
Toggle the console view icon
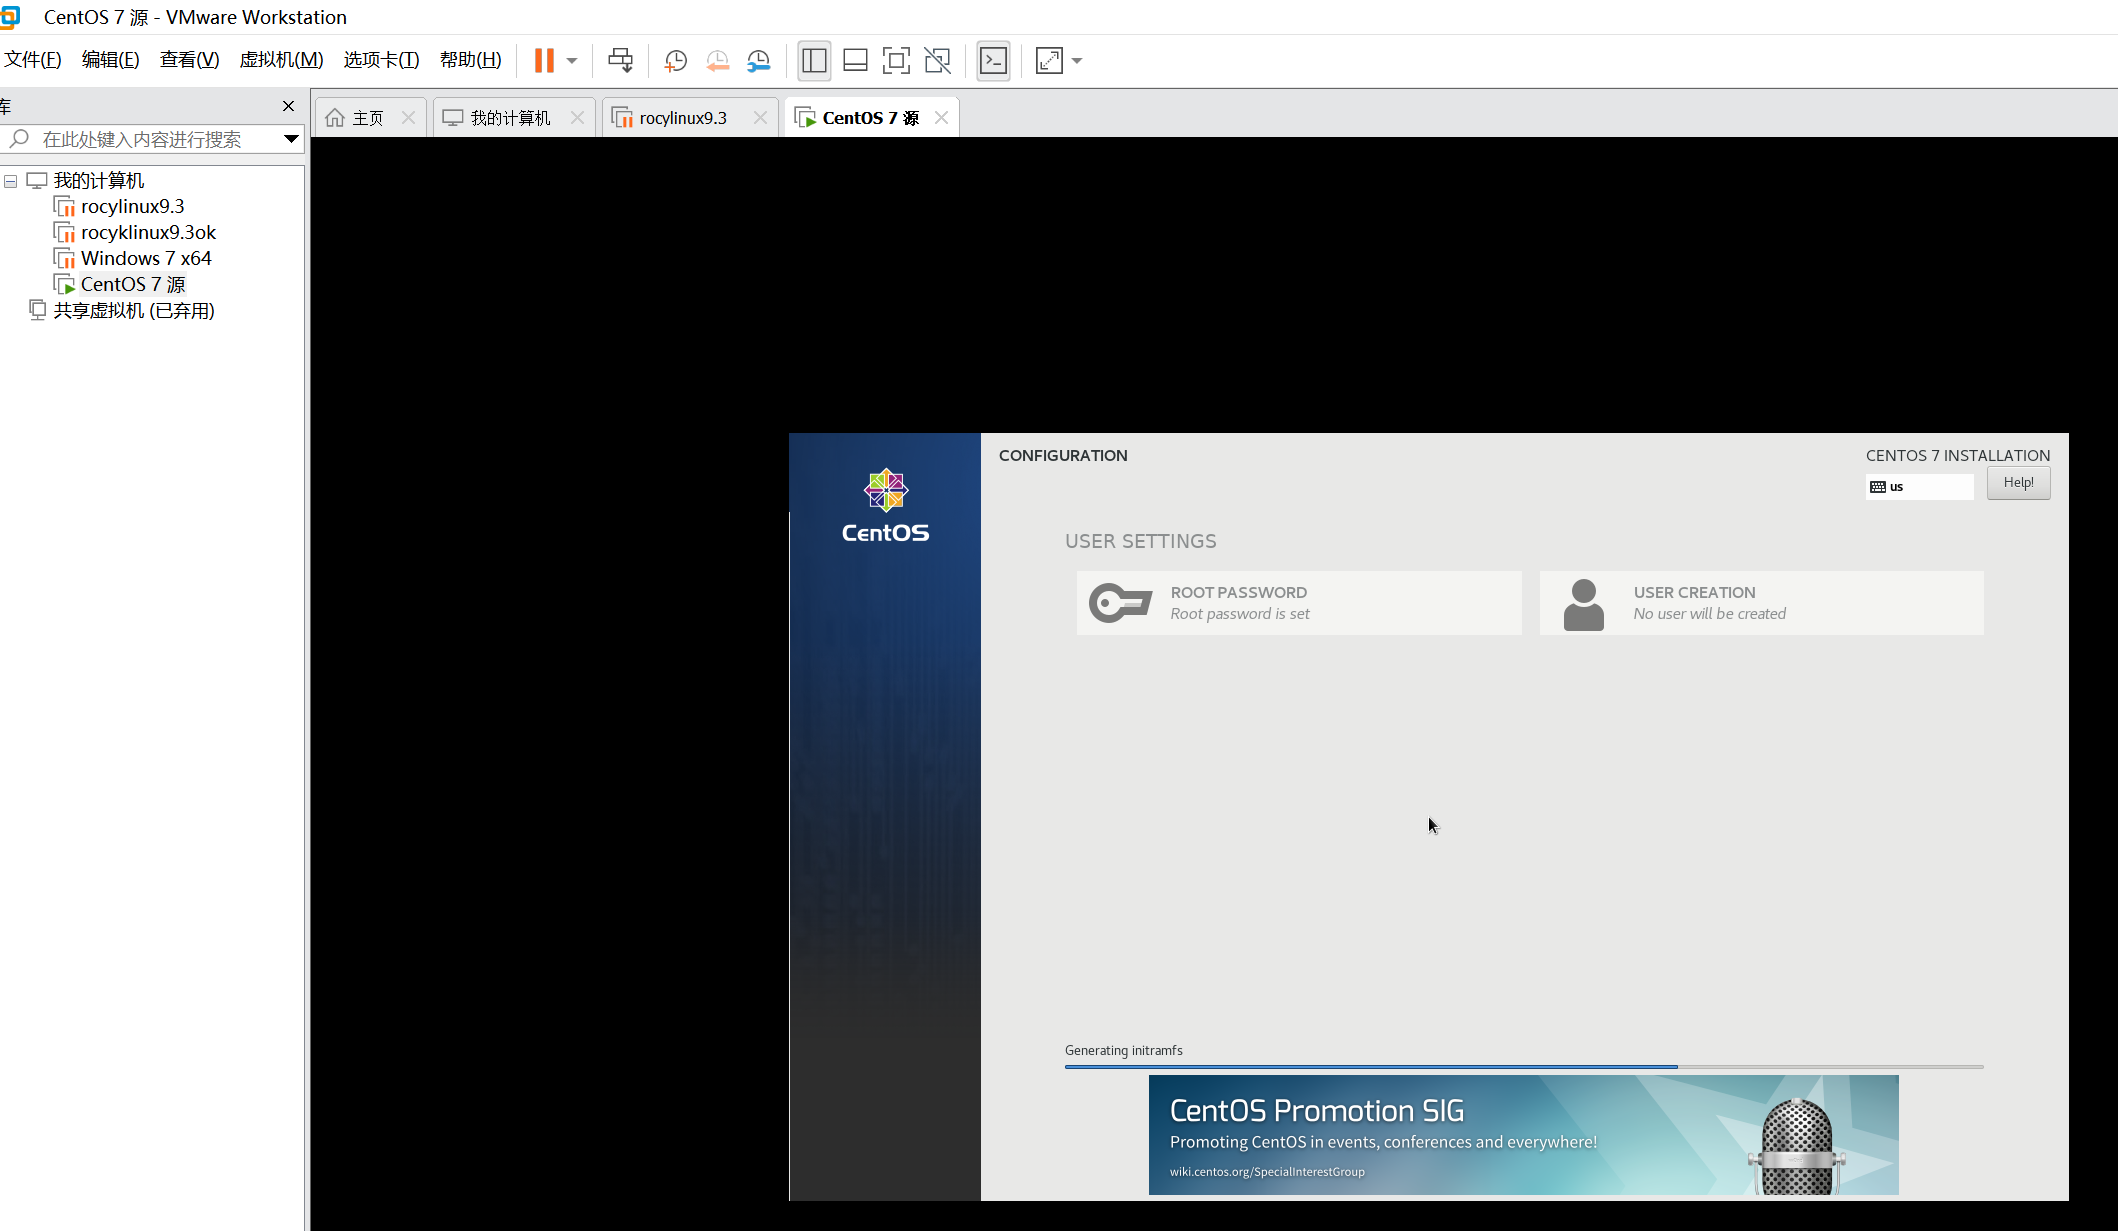tap(993, 60)
